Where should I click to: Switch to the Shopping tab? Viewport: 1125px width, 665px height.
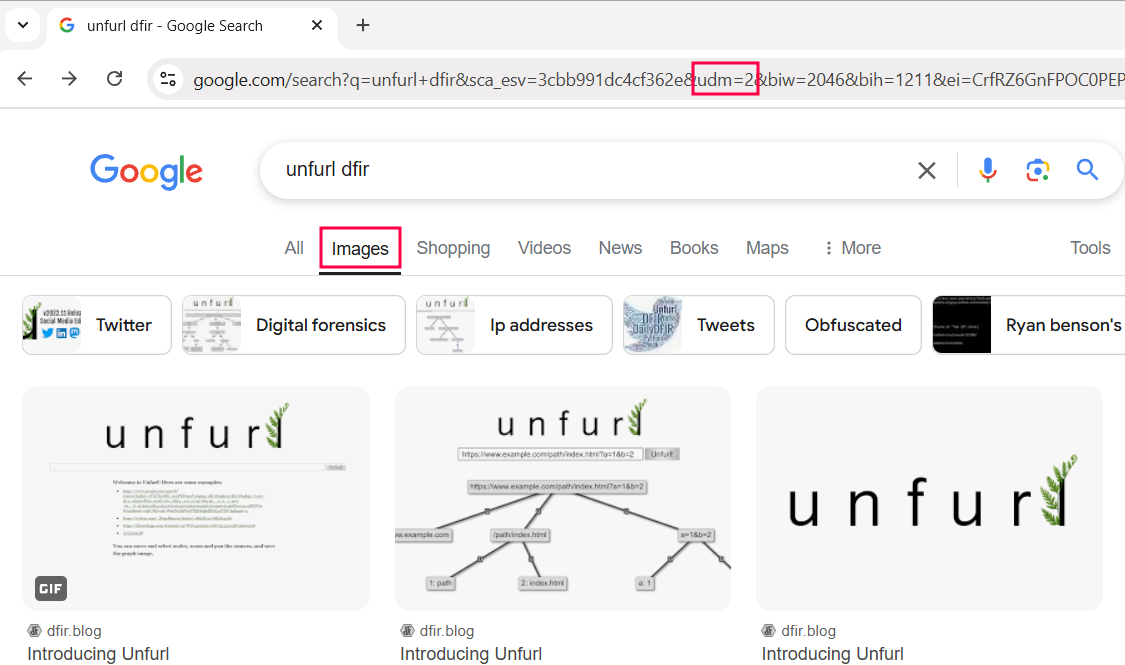click(453, 247)
